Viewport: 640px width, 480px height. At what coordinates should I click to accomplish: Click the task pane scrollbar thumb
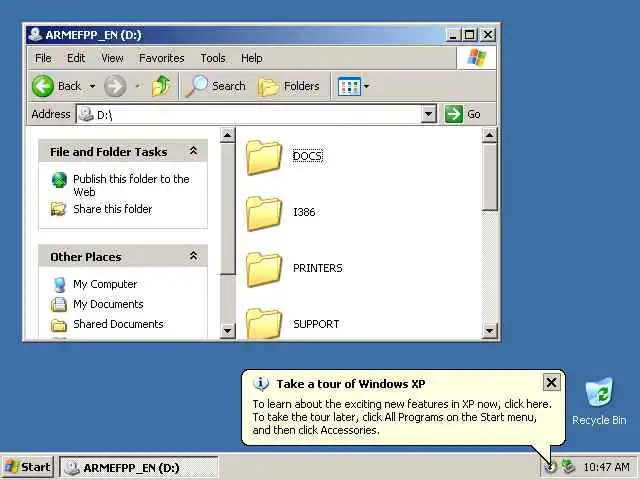click(227, 209)
